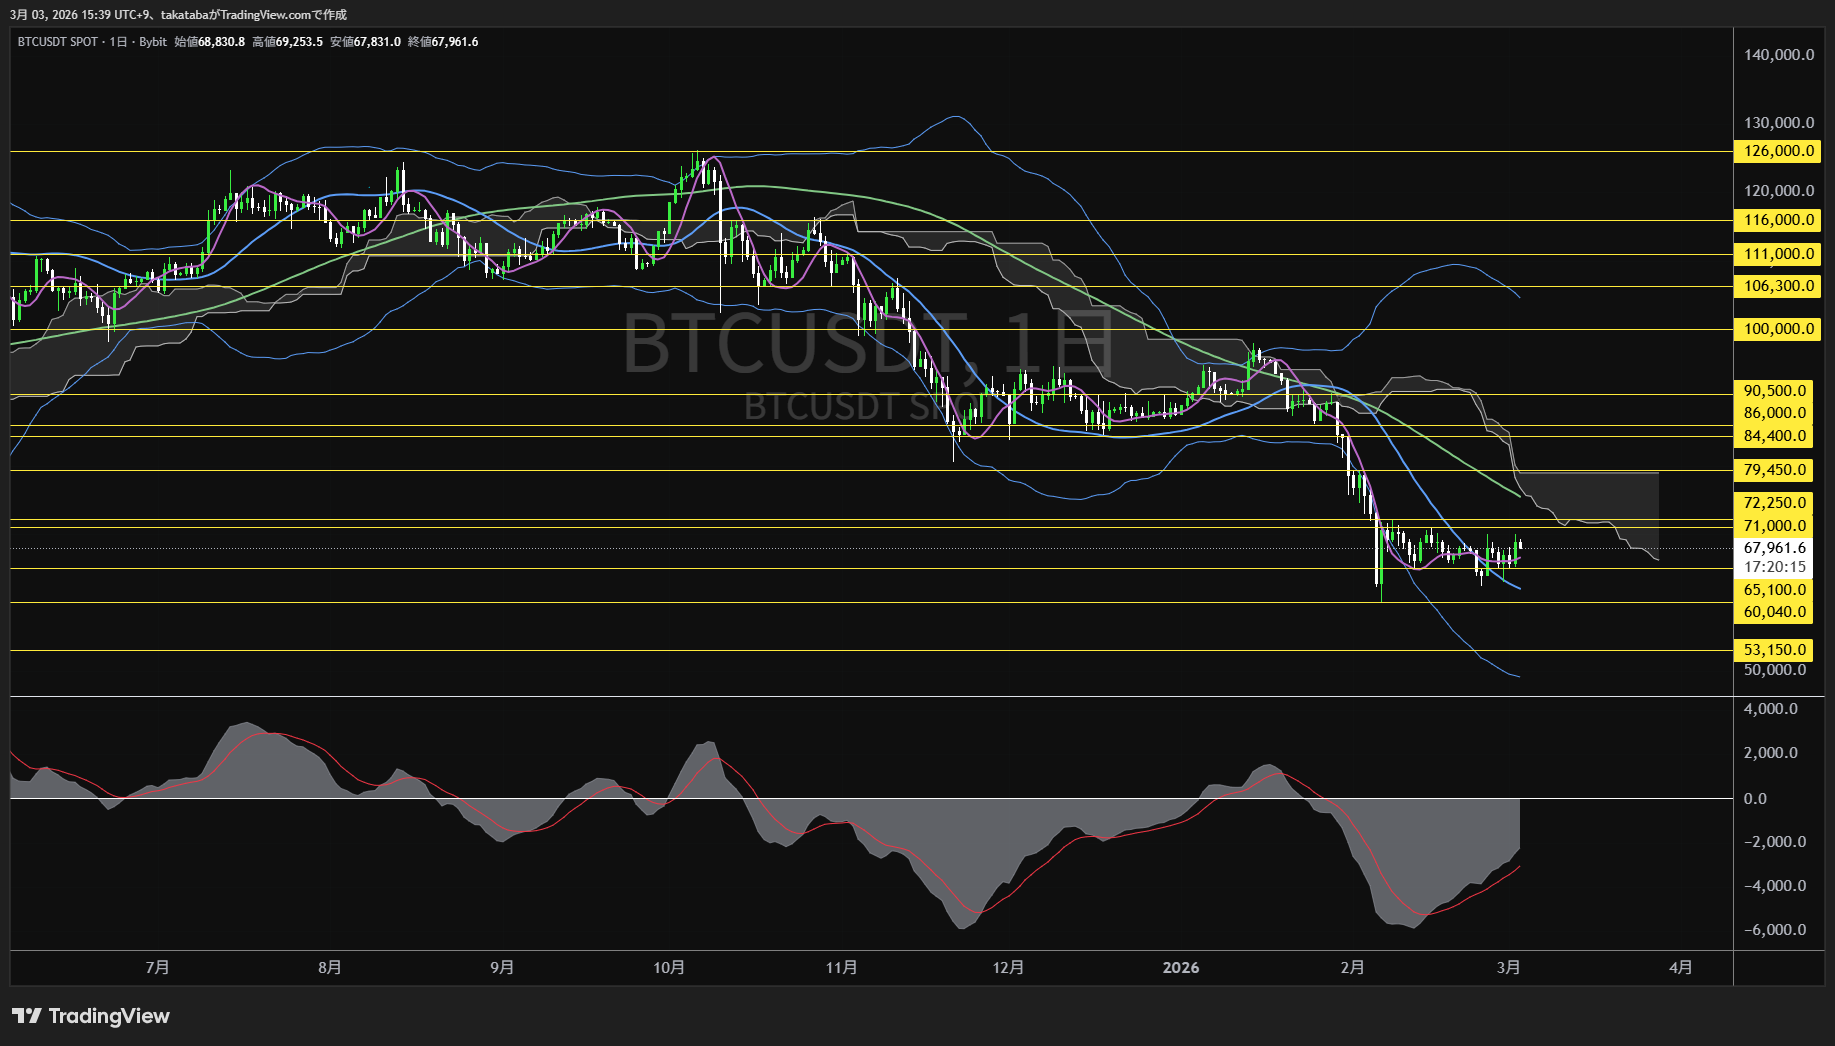Image resolution: width=1835 pixels, height=1046 pixels.
Task: Click the 90,500.0 yellow price label
Action: tap(1775, 391)
